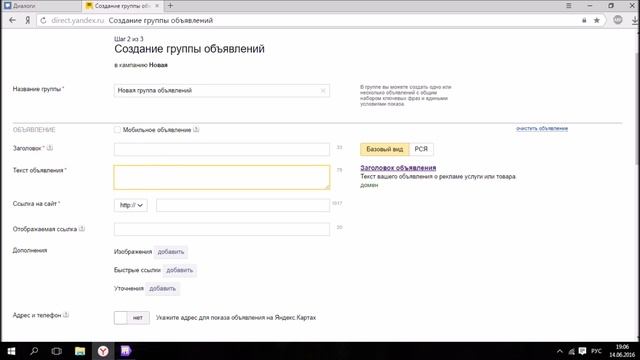
Task: Open the Action Center notification icon
Action: click(582, 351)
